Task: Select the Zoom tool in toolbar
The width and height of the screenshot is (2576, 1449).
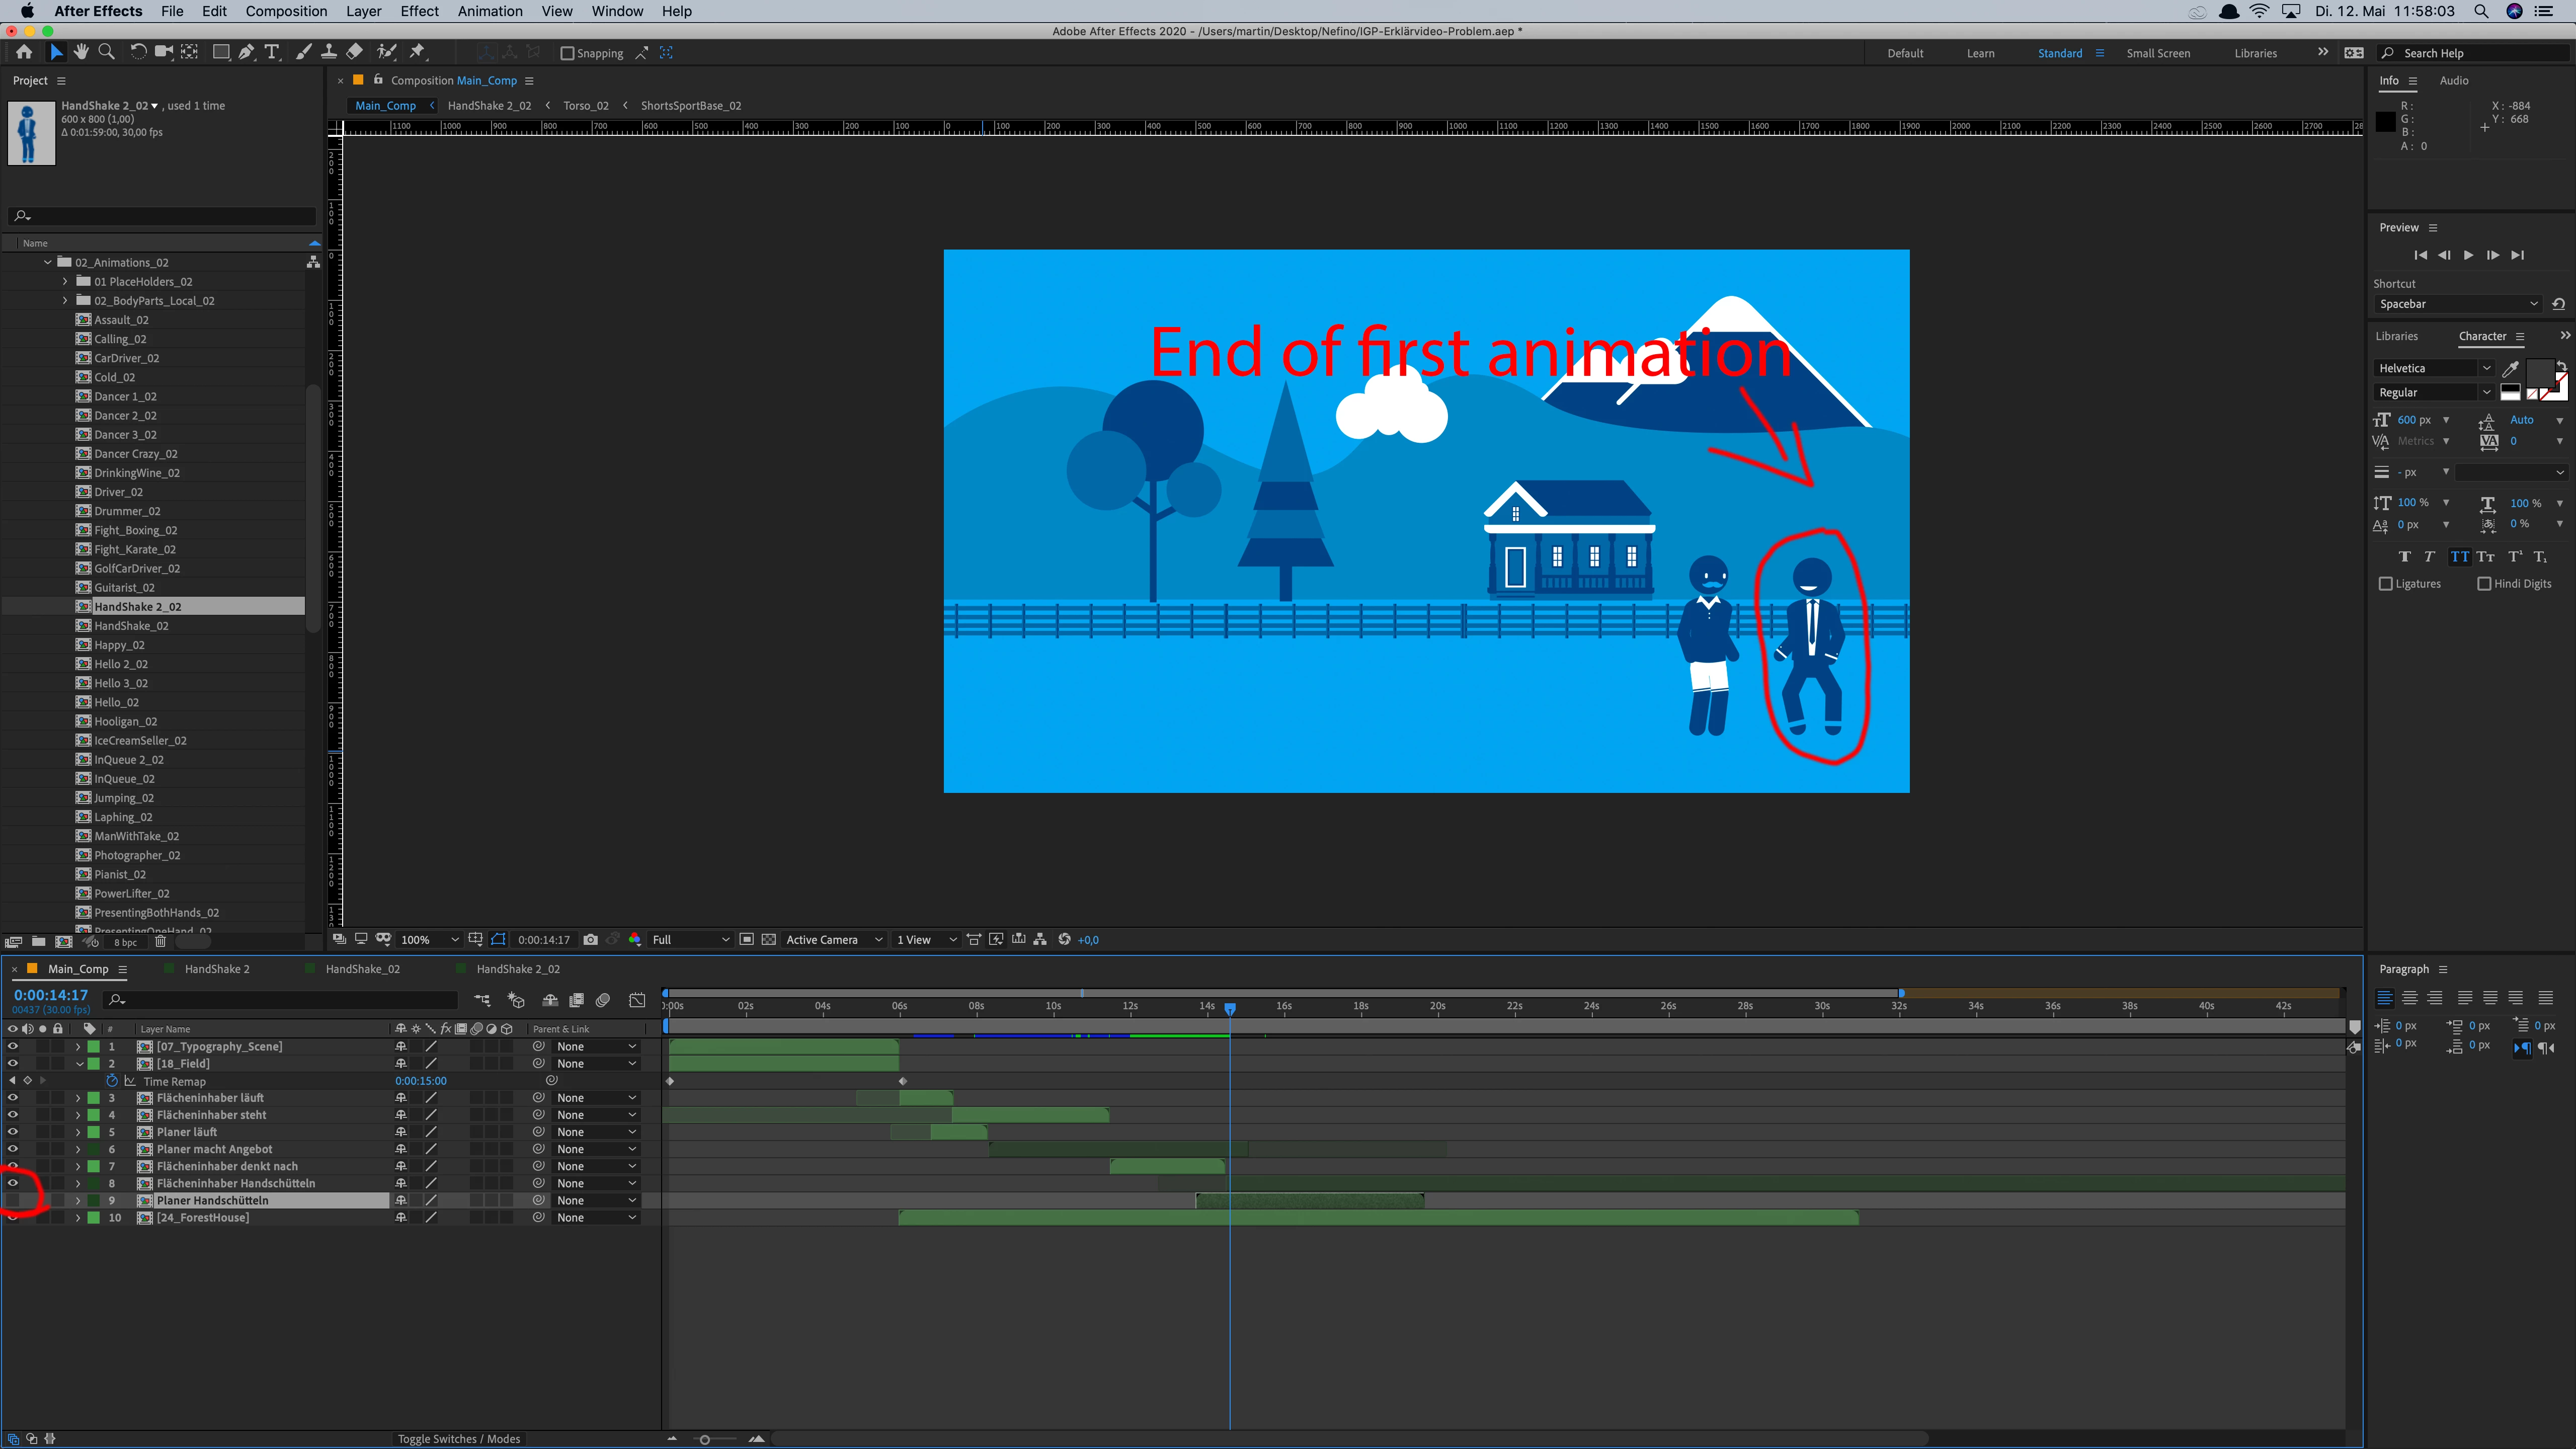Action: 106,52
